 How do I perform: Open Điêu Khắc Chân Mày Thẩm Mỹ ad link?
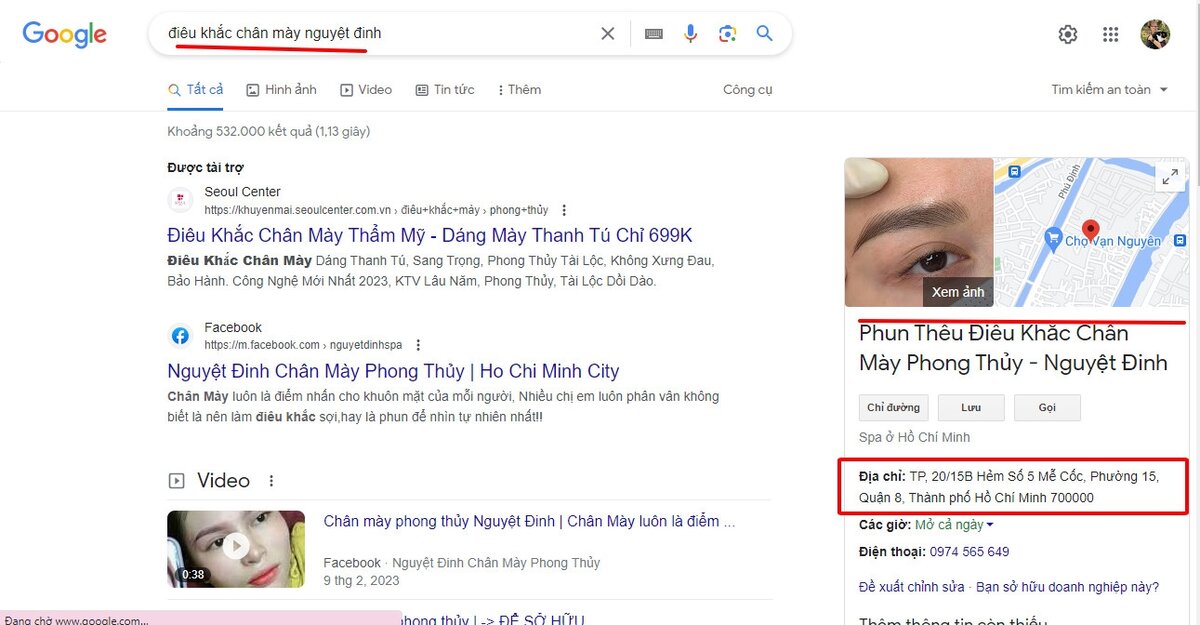coord(430,236)
